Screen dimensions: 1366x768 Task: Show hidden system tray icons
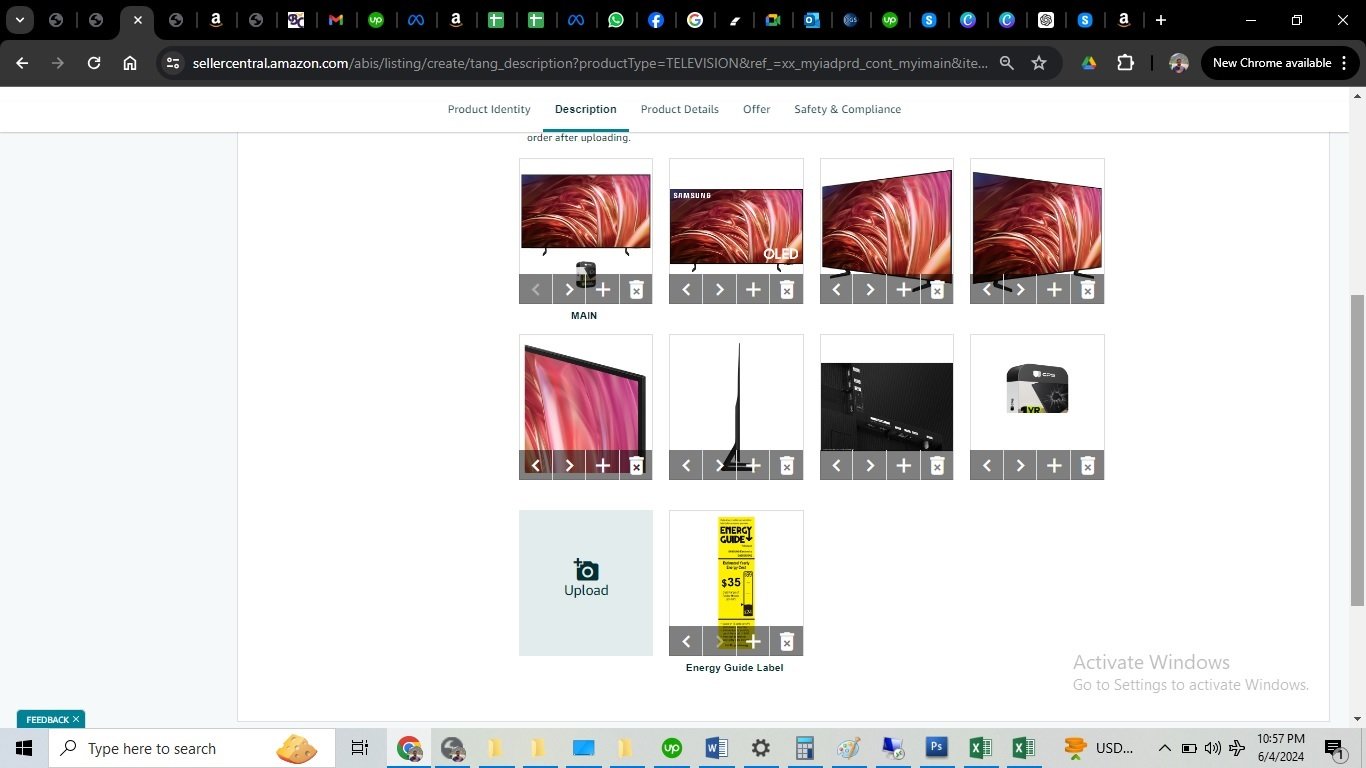point(1164,748)
